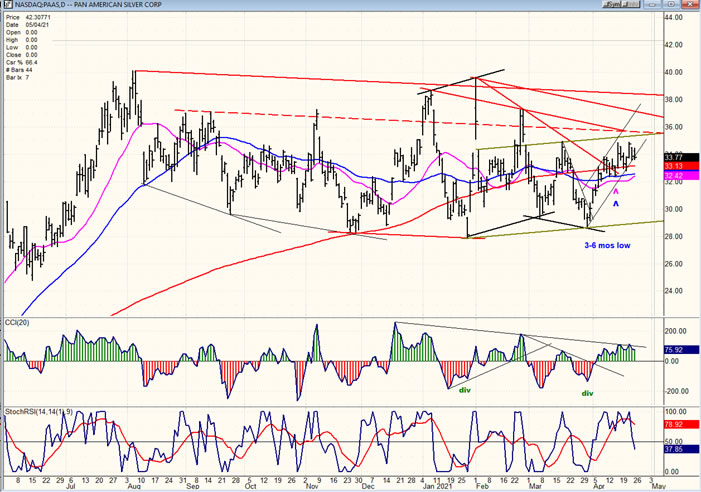The height and width of the screenshot is (492, 701).
Task: Click 'Jan 2021' on the date axis
Action: 437,486
